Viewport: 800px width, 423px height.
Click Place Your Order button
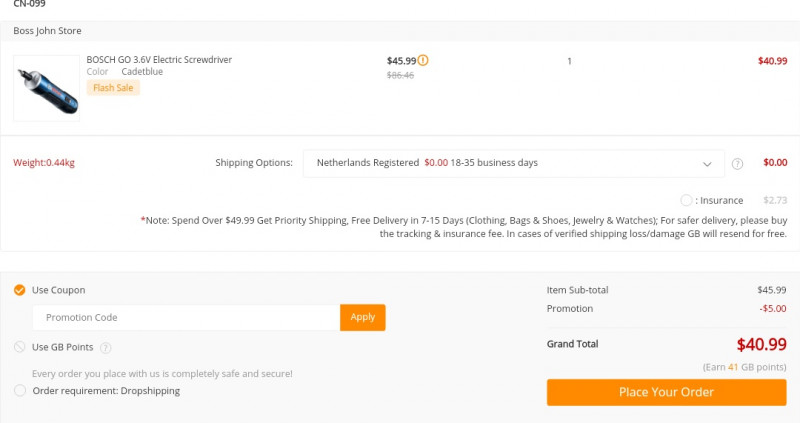pos(666,392)
